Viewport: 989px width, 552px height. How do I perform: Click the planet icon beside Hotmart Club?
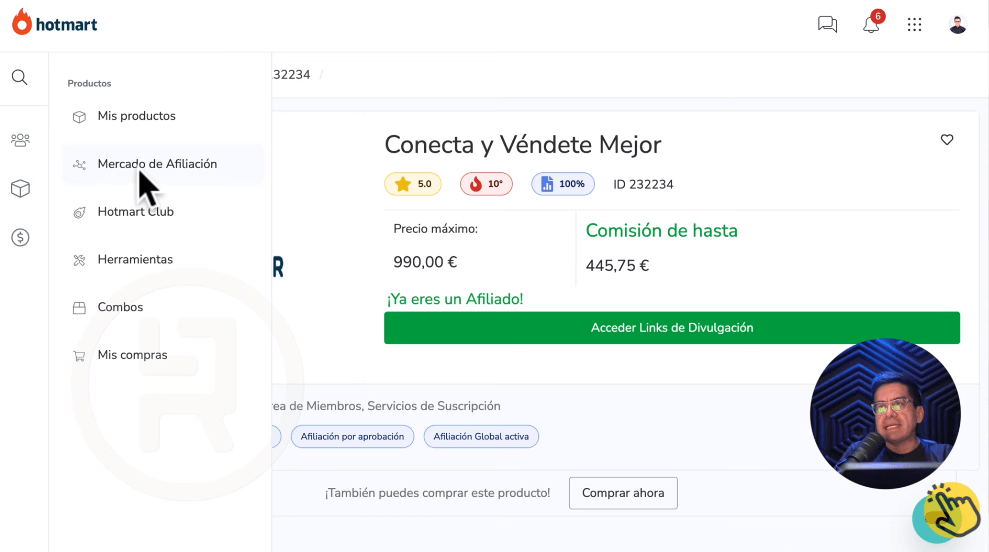coord(79,213)
